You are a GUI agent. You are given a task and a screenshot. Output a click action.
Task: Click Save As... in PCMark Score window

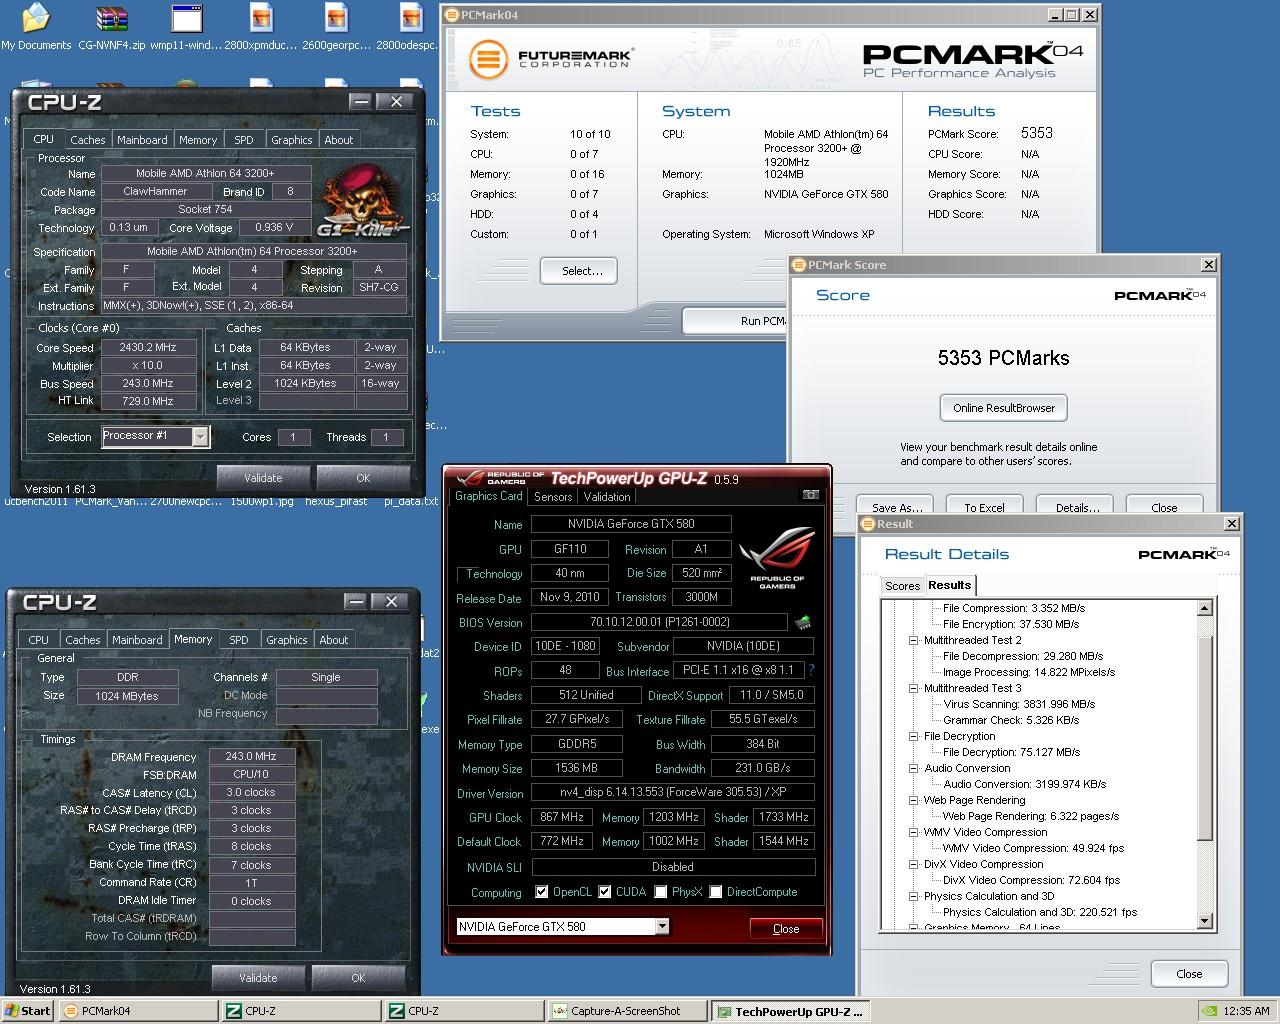pos(896,506)
